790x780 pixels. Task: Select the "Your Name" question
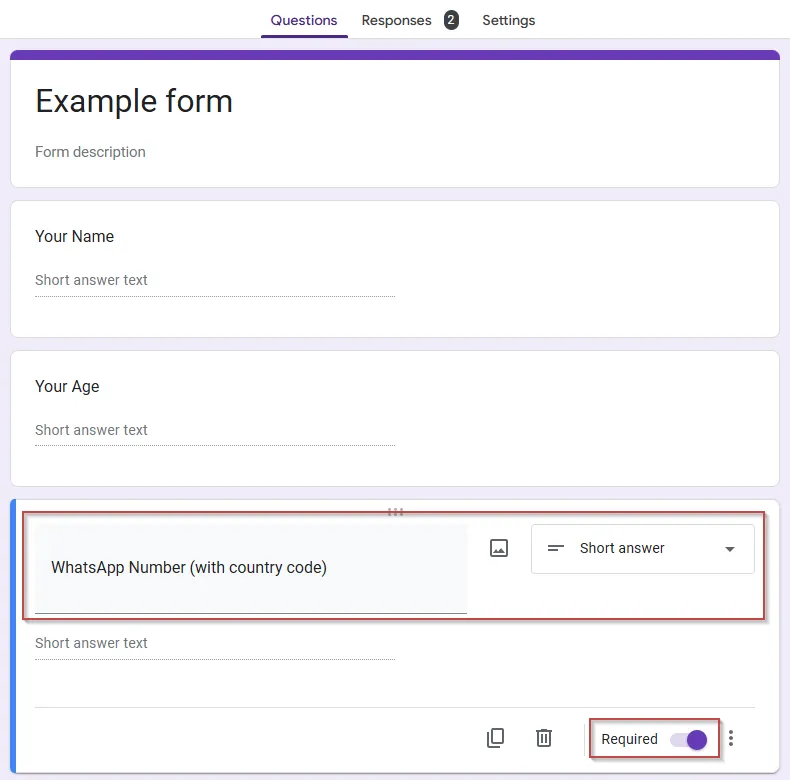[75, 237]
